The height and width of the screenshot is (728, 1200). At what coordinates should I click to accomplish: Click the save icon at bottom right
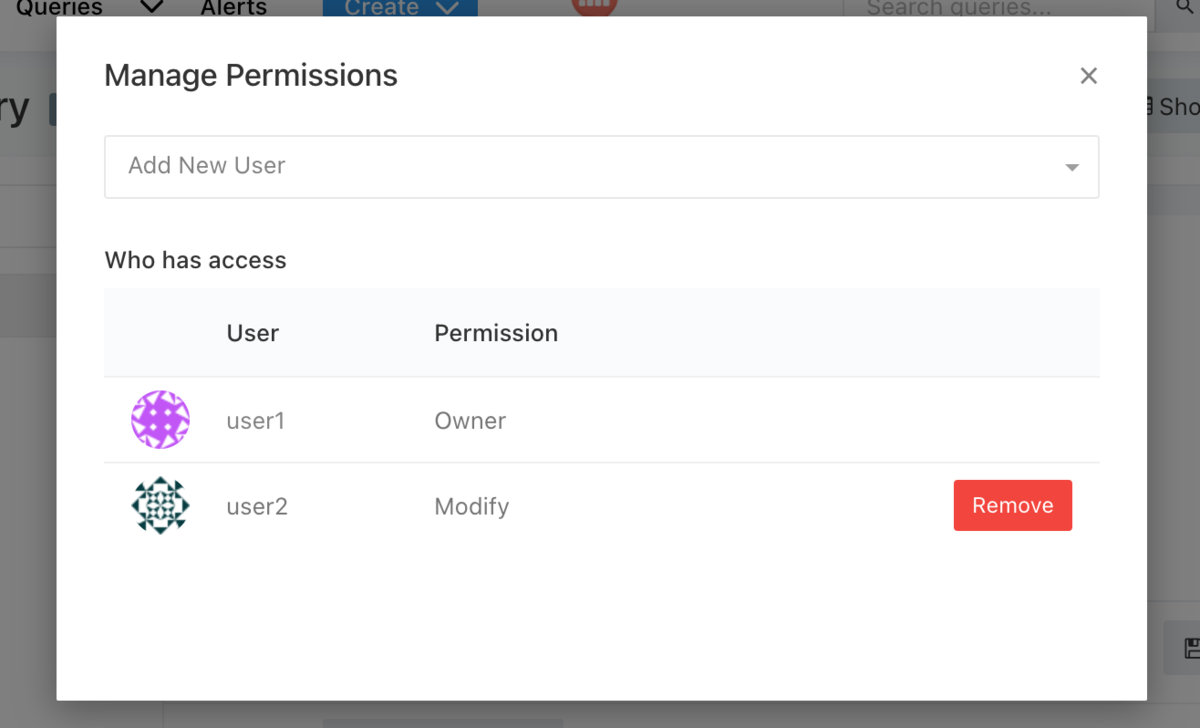click(1190, 647)
